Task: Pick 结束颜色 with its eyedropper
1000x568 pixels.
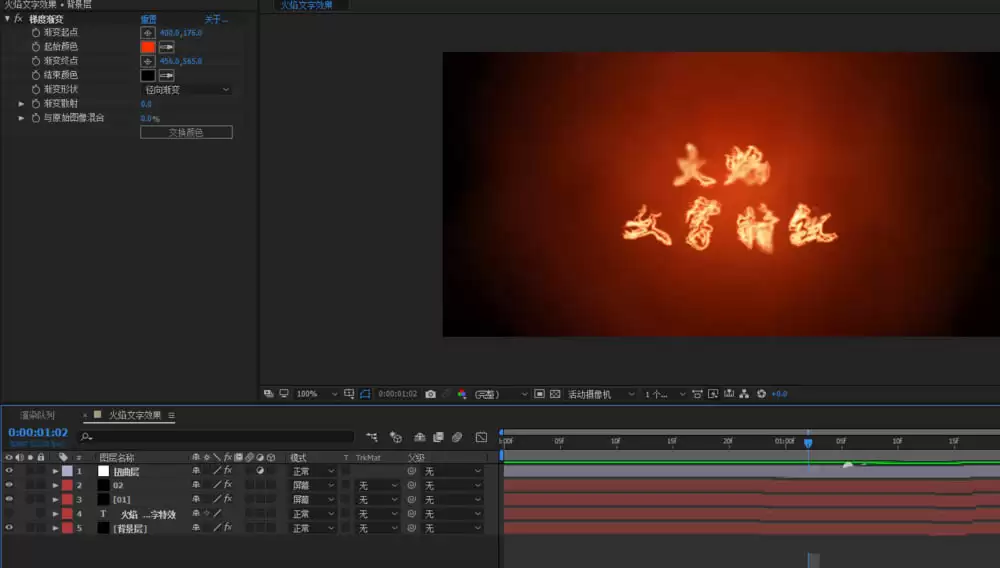Action: [x=166, y=75]
